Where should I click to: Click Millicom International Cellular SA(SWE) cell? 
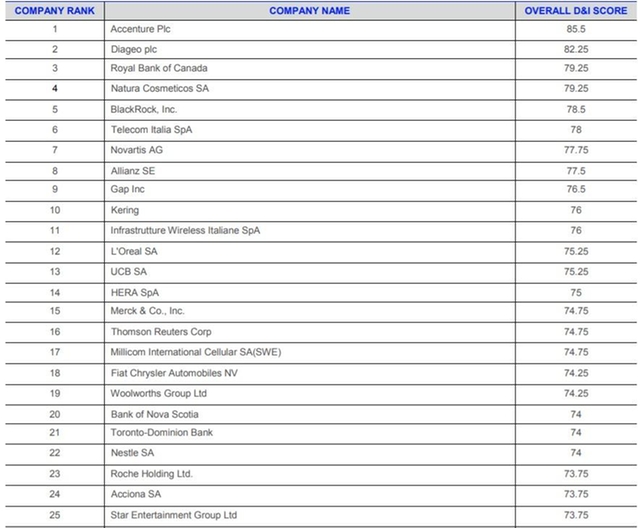tap(197, 352)
